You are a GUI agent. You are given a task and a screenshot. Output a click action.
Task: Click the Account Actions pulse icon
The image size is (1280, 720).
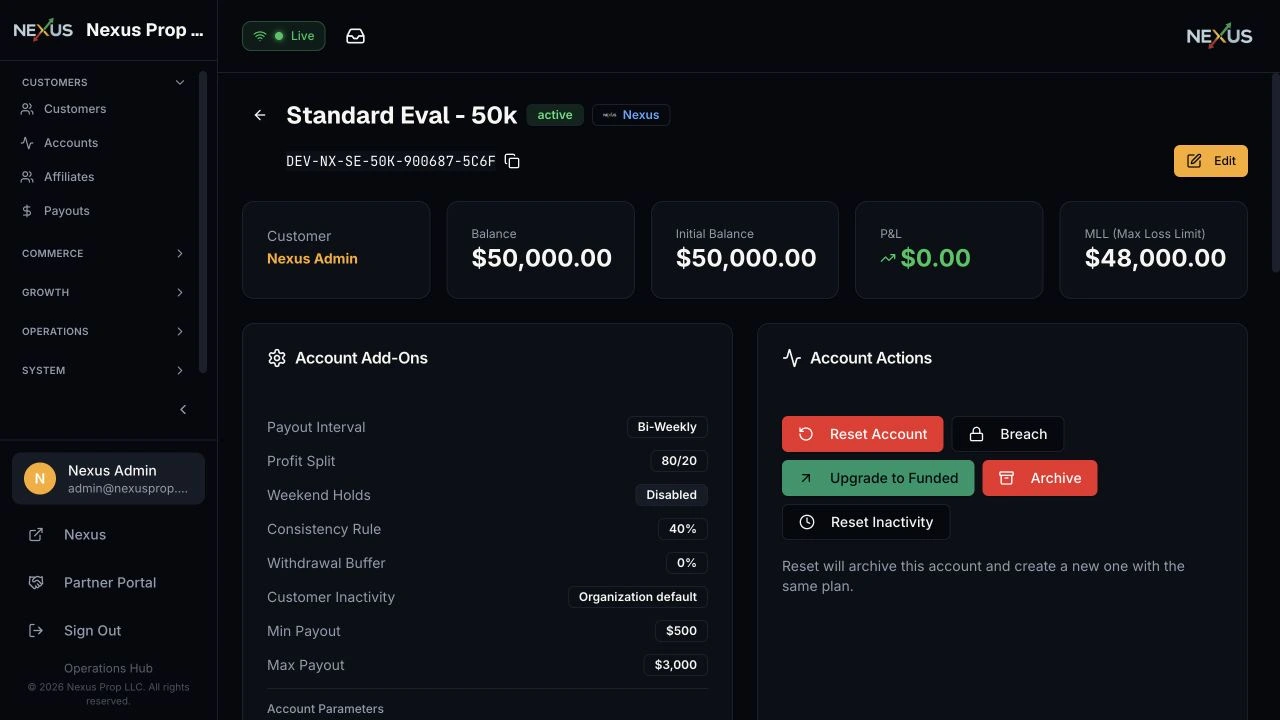[x=792, y=358]
